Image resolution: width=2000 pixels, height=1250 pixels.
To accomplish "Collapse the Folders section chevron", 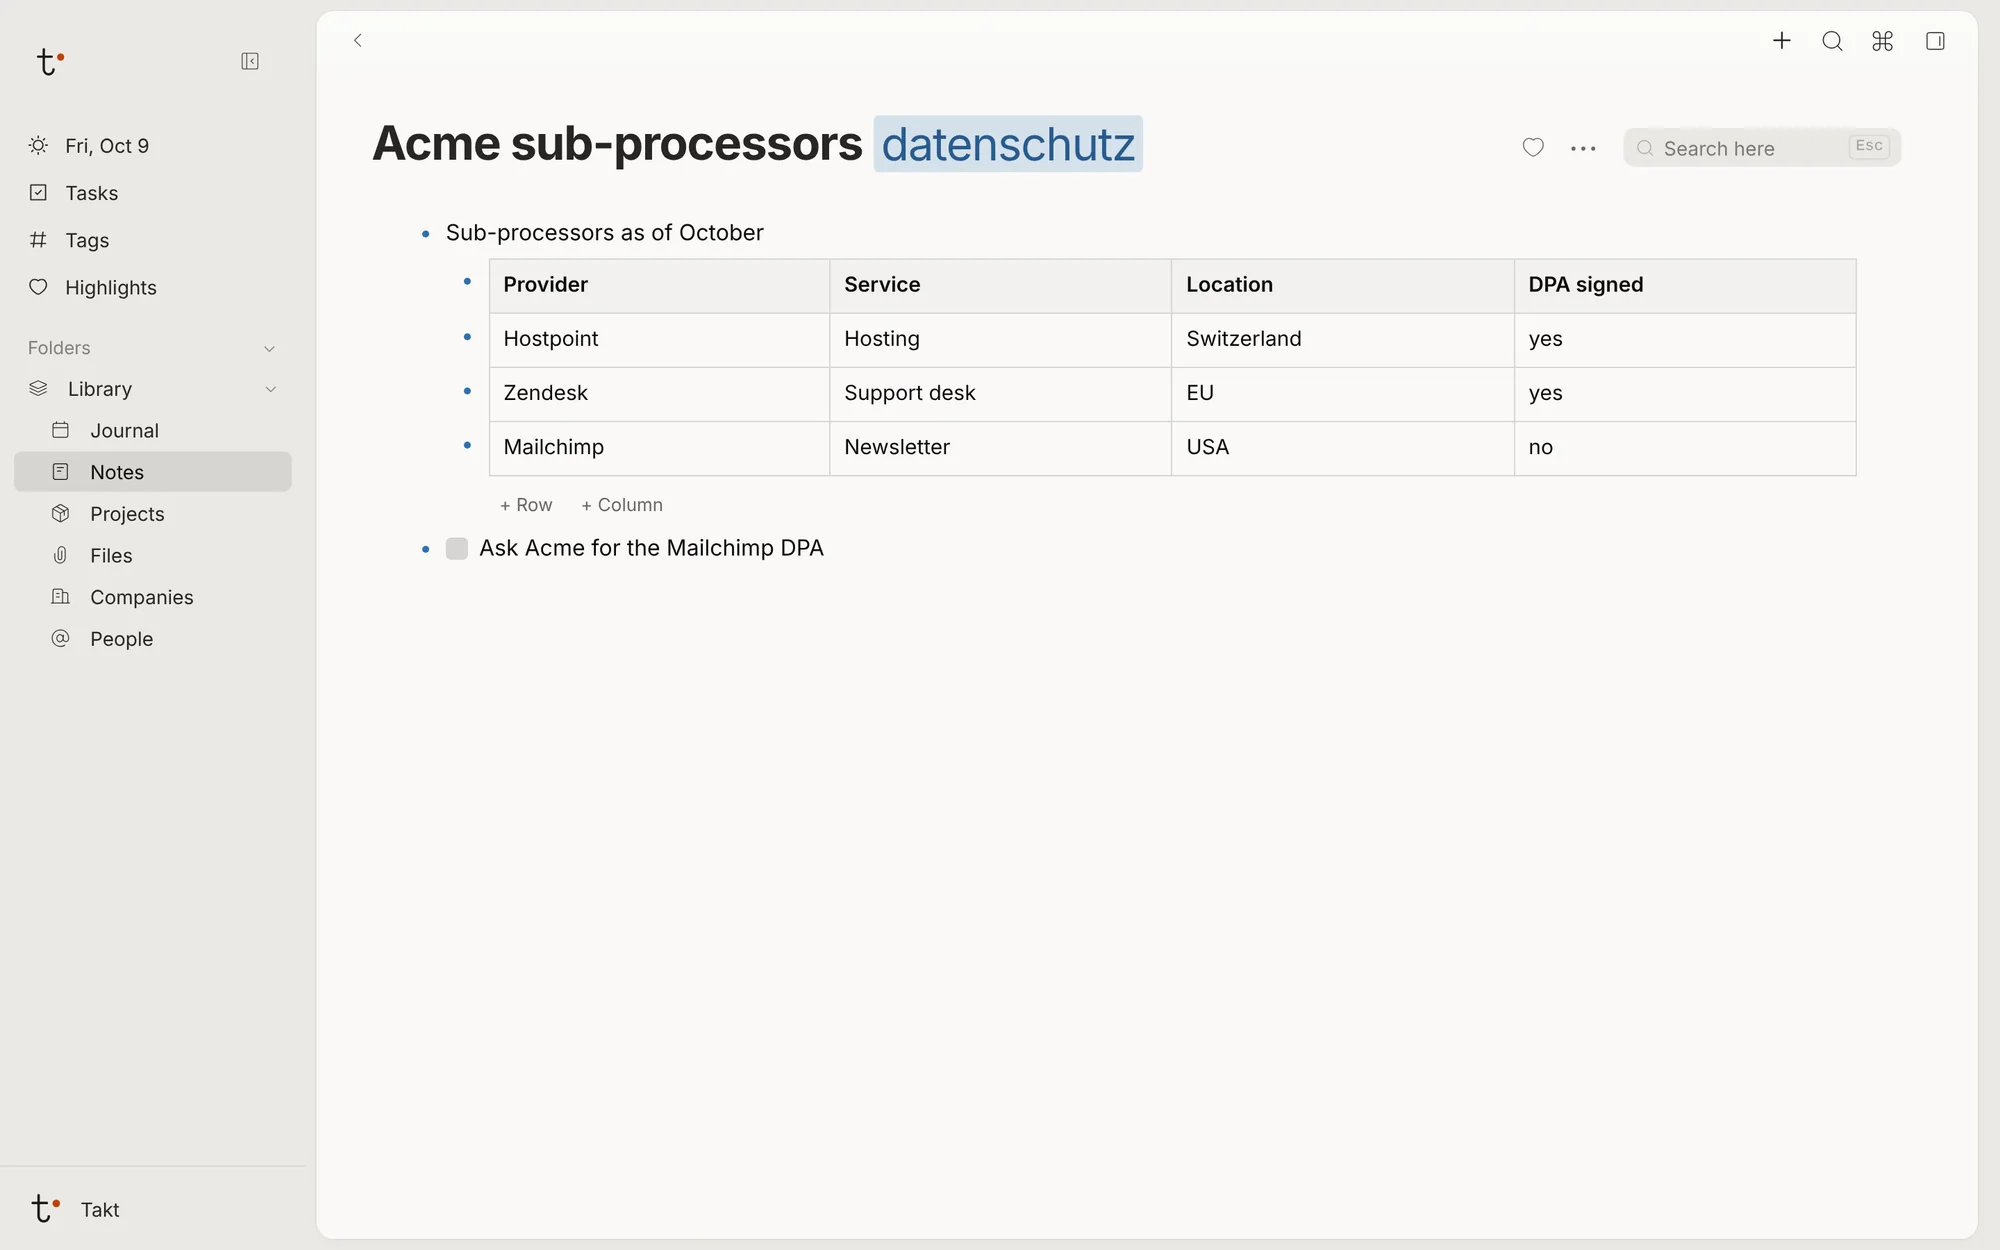I will click(269, 349).
